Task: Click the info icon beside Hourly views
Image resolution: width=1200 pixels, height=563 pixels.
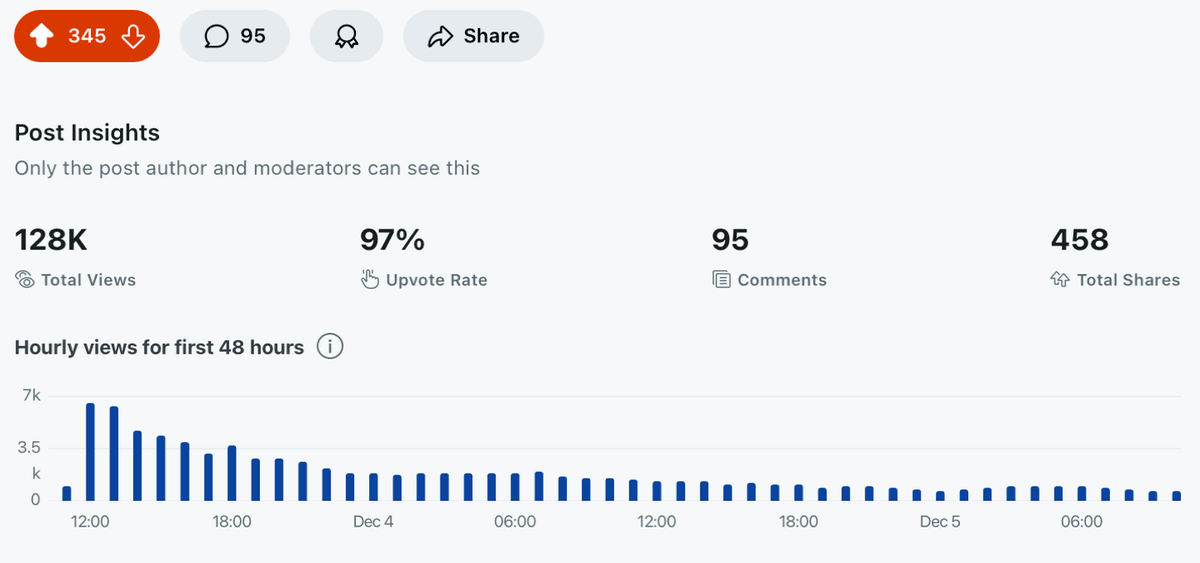Action: 330,347
